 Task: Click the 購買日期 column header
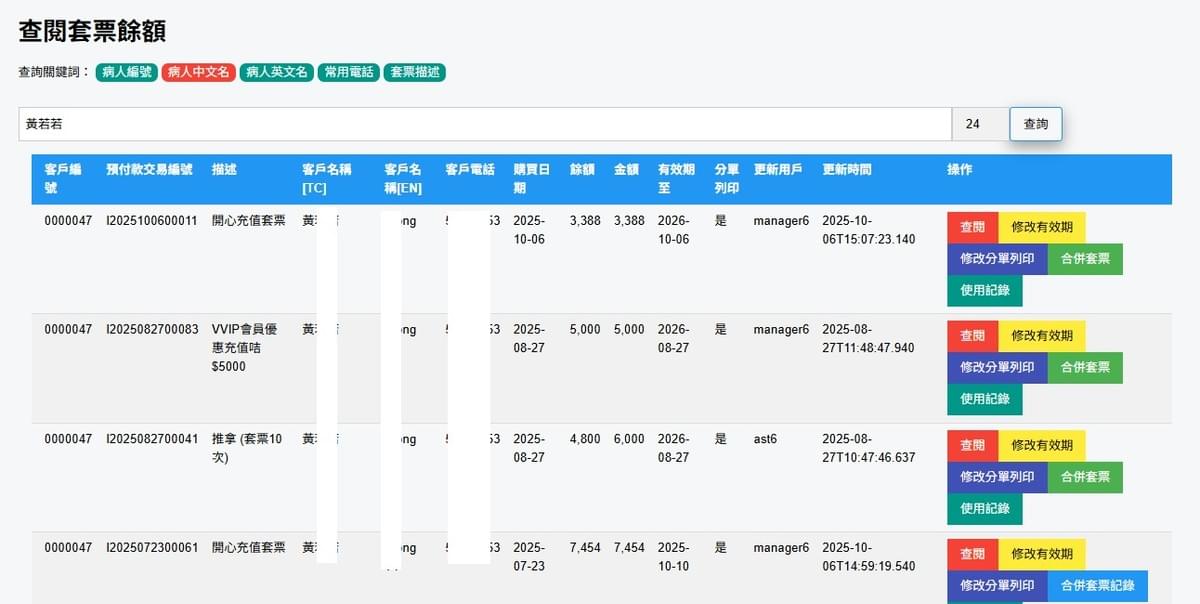pyautogui.click(x=530, y=178)
